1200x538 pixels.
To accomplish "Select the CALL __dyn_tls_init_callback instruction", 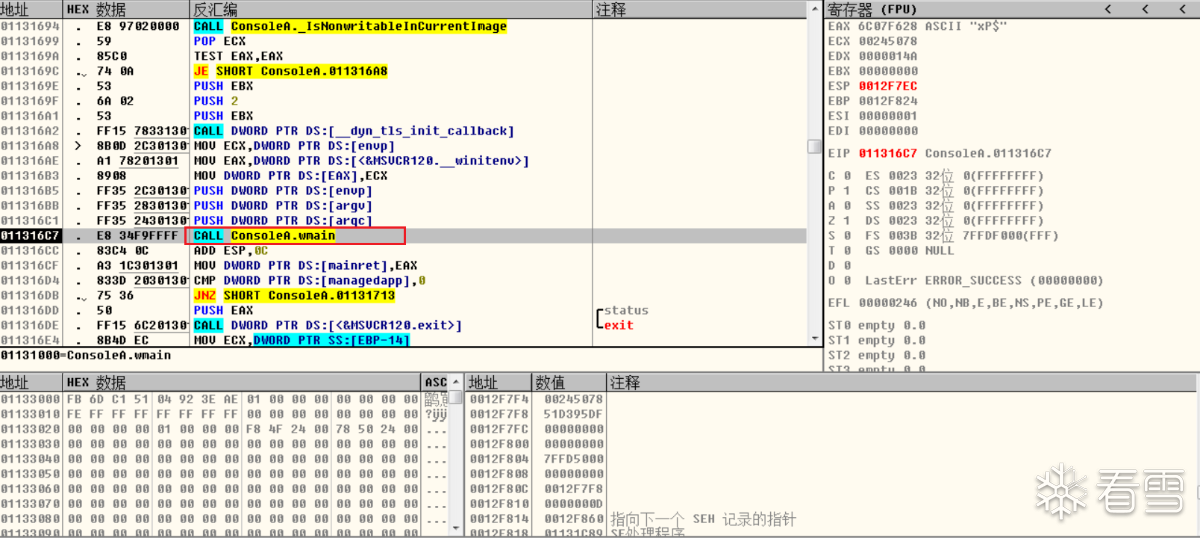I will tap(404, 131).
